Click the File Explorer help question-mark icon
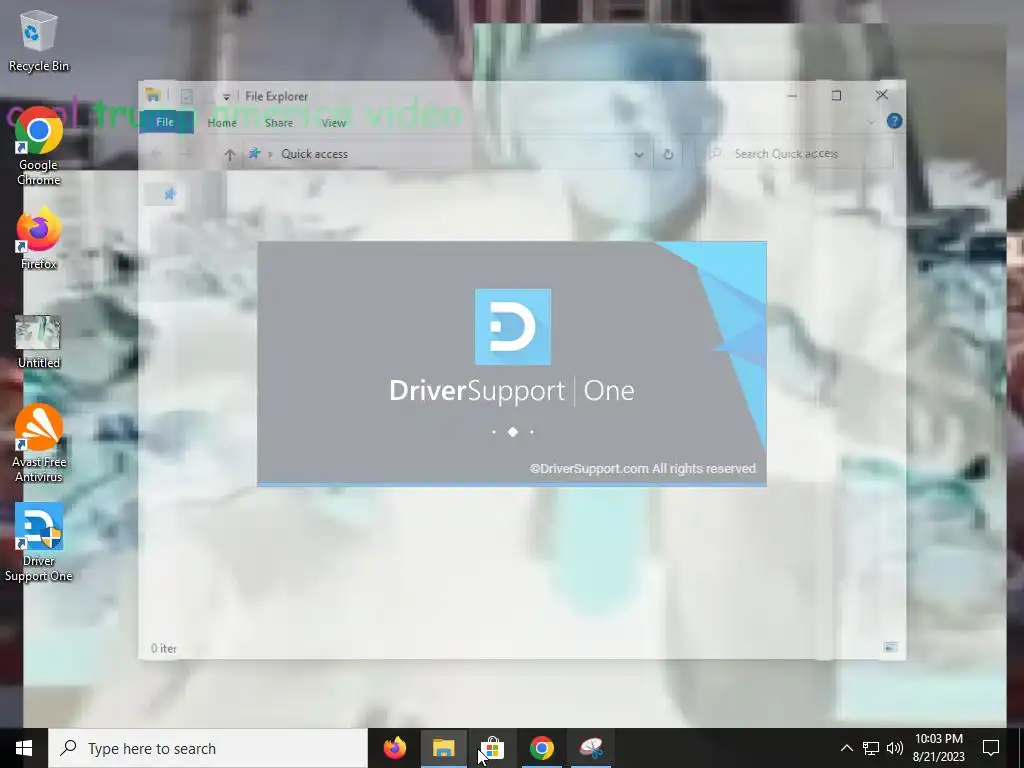Viewport: 1024px width, 768px height. click(894, 121)
